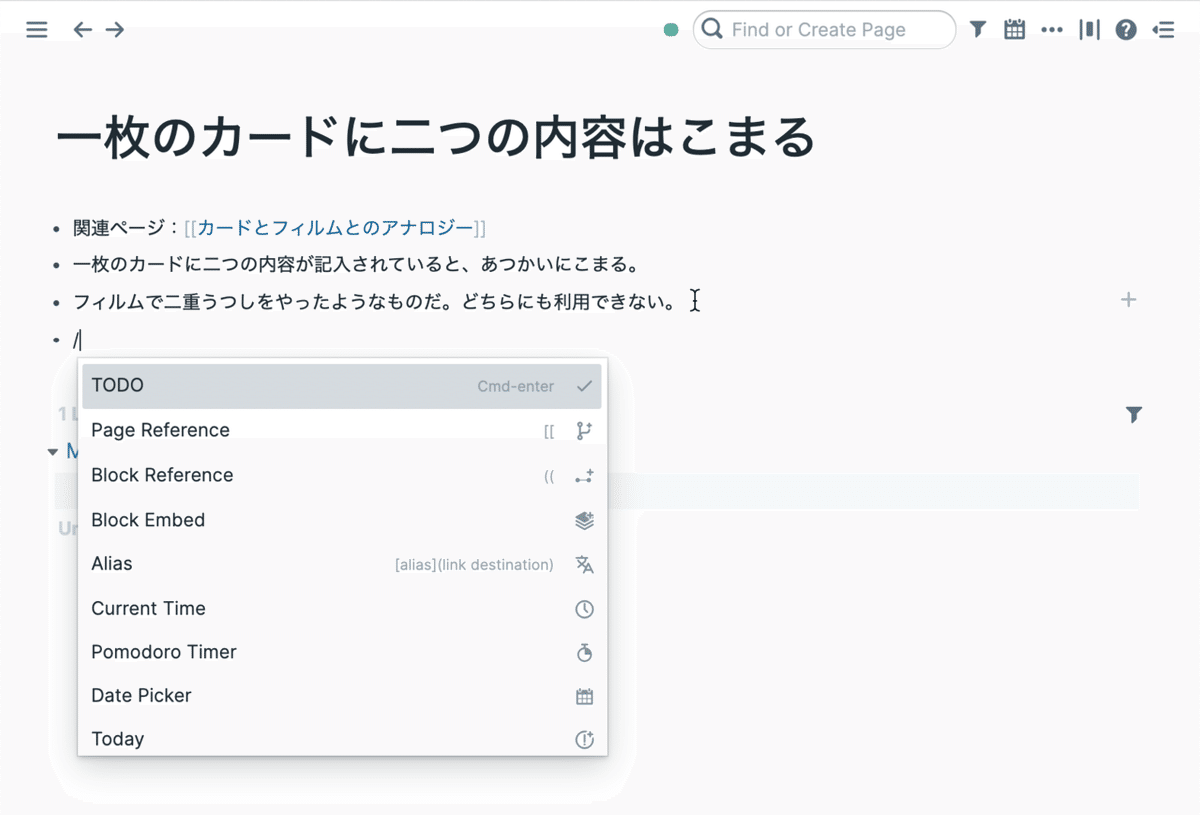1200x815 pixels.
Task: Click the bullet of the 関連ページ block
Action: 57,229
